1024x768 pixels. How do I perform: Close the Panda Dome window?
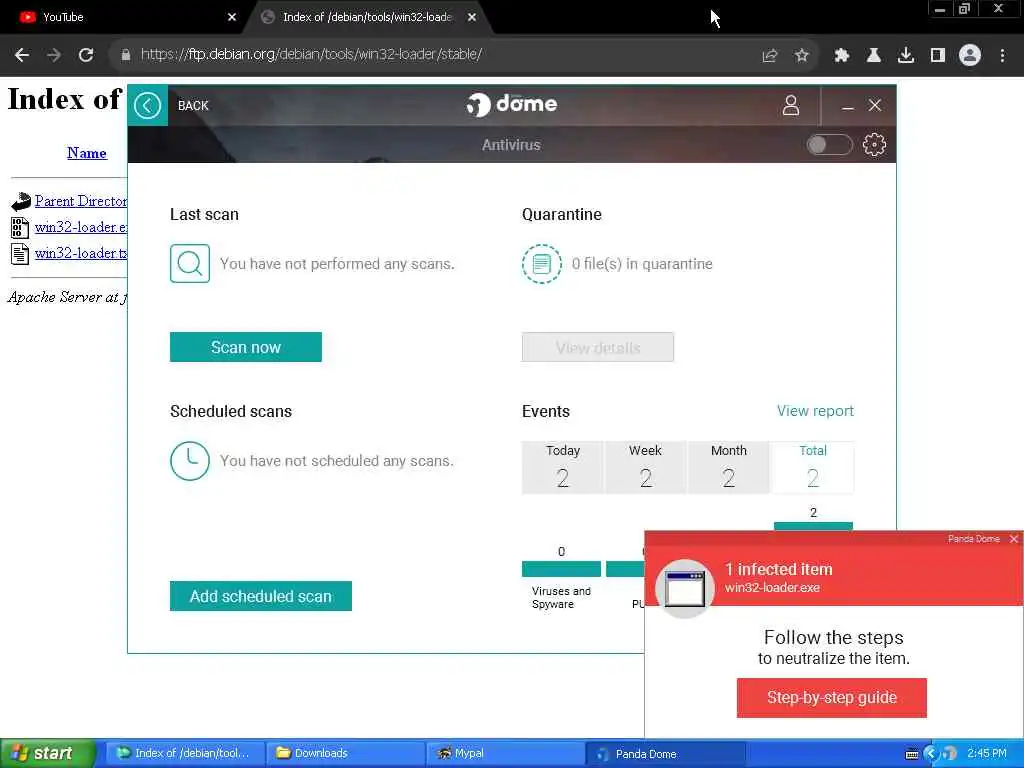click(875, 105)
